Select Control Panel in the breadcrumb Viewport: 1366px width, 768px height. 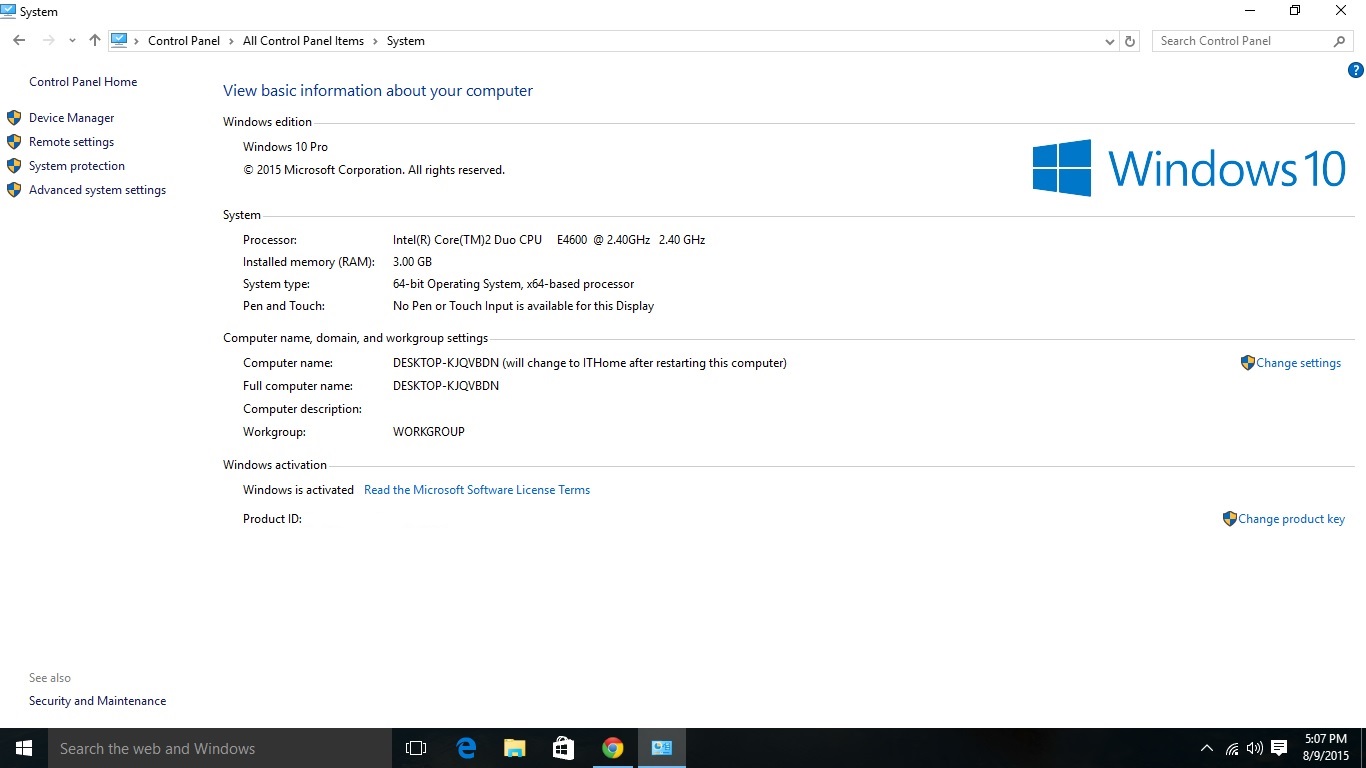click(x=184, y=41)
